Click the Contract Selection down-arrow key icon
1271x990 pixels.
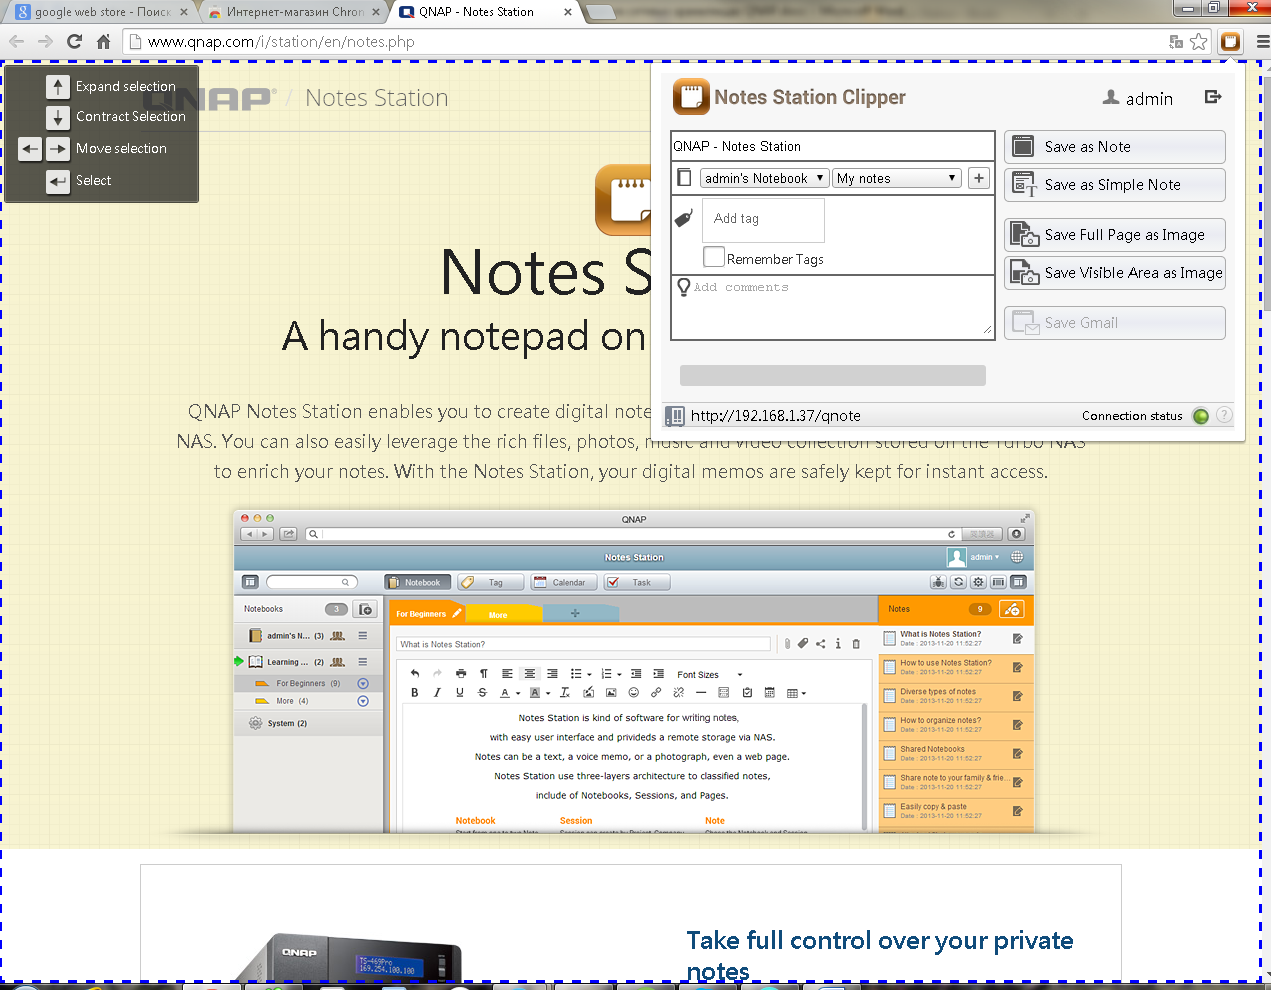coord(58,117)
